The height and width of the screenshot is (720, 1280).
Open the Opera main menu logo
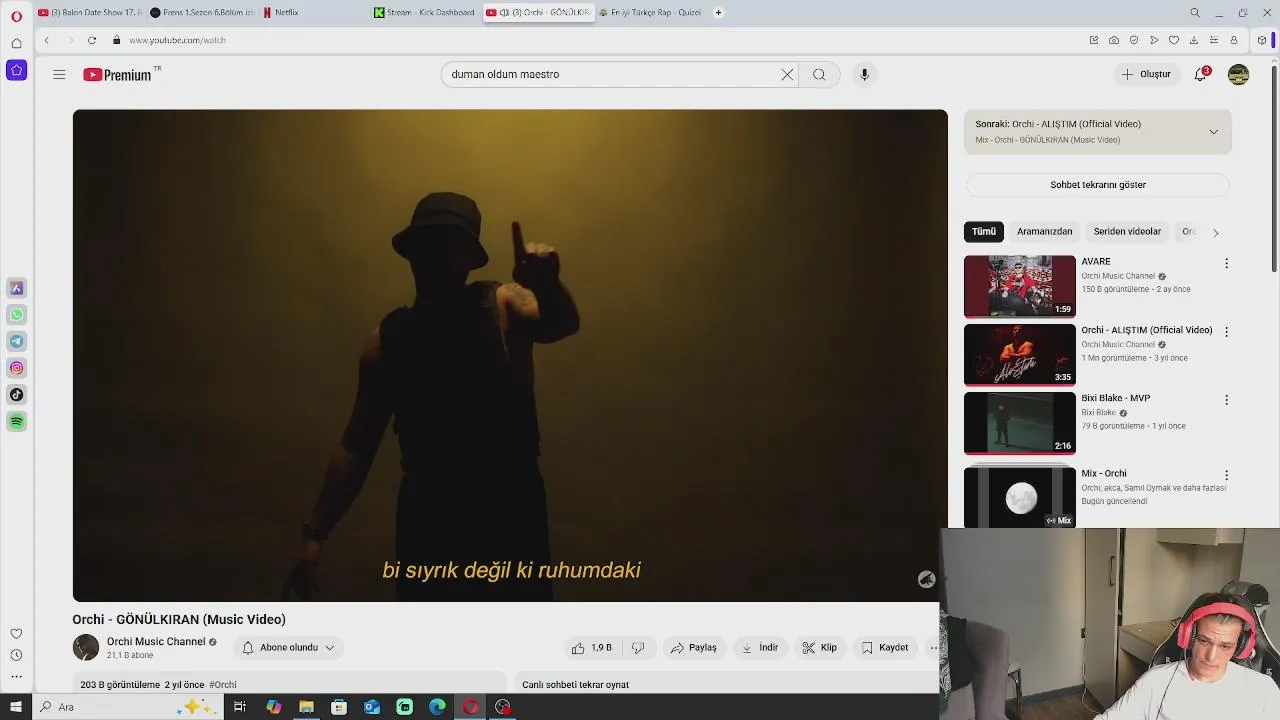click(x=16, y=16)
